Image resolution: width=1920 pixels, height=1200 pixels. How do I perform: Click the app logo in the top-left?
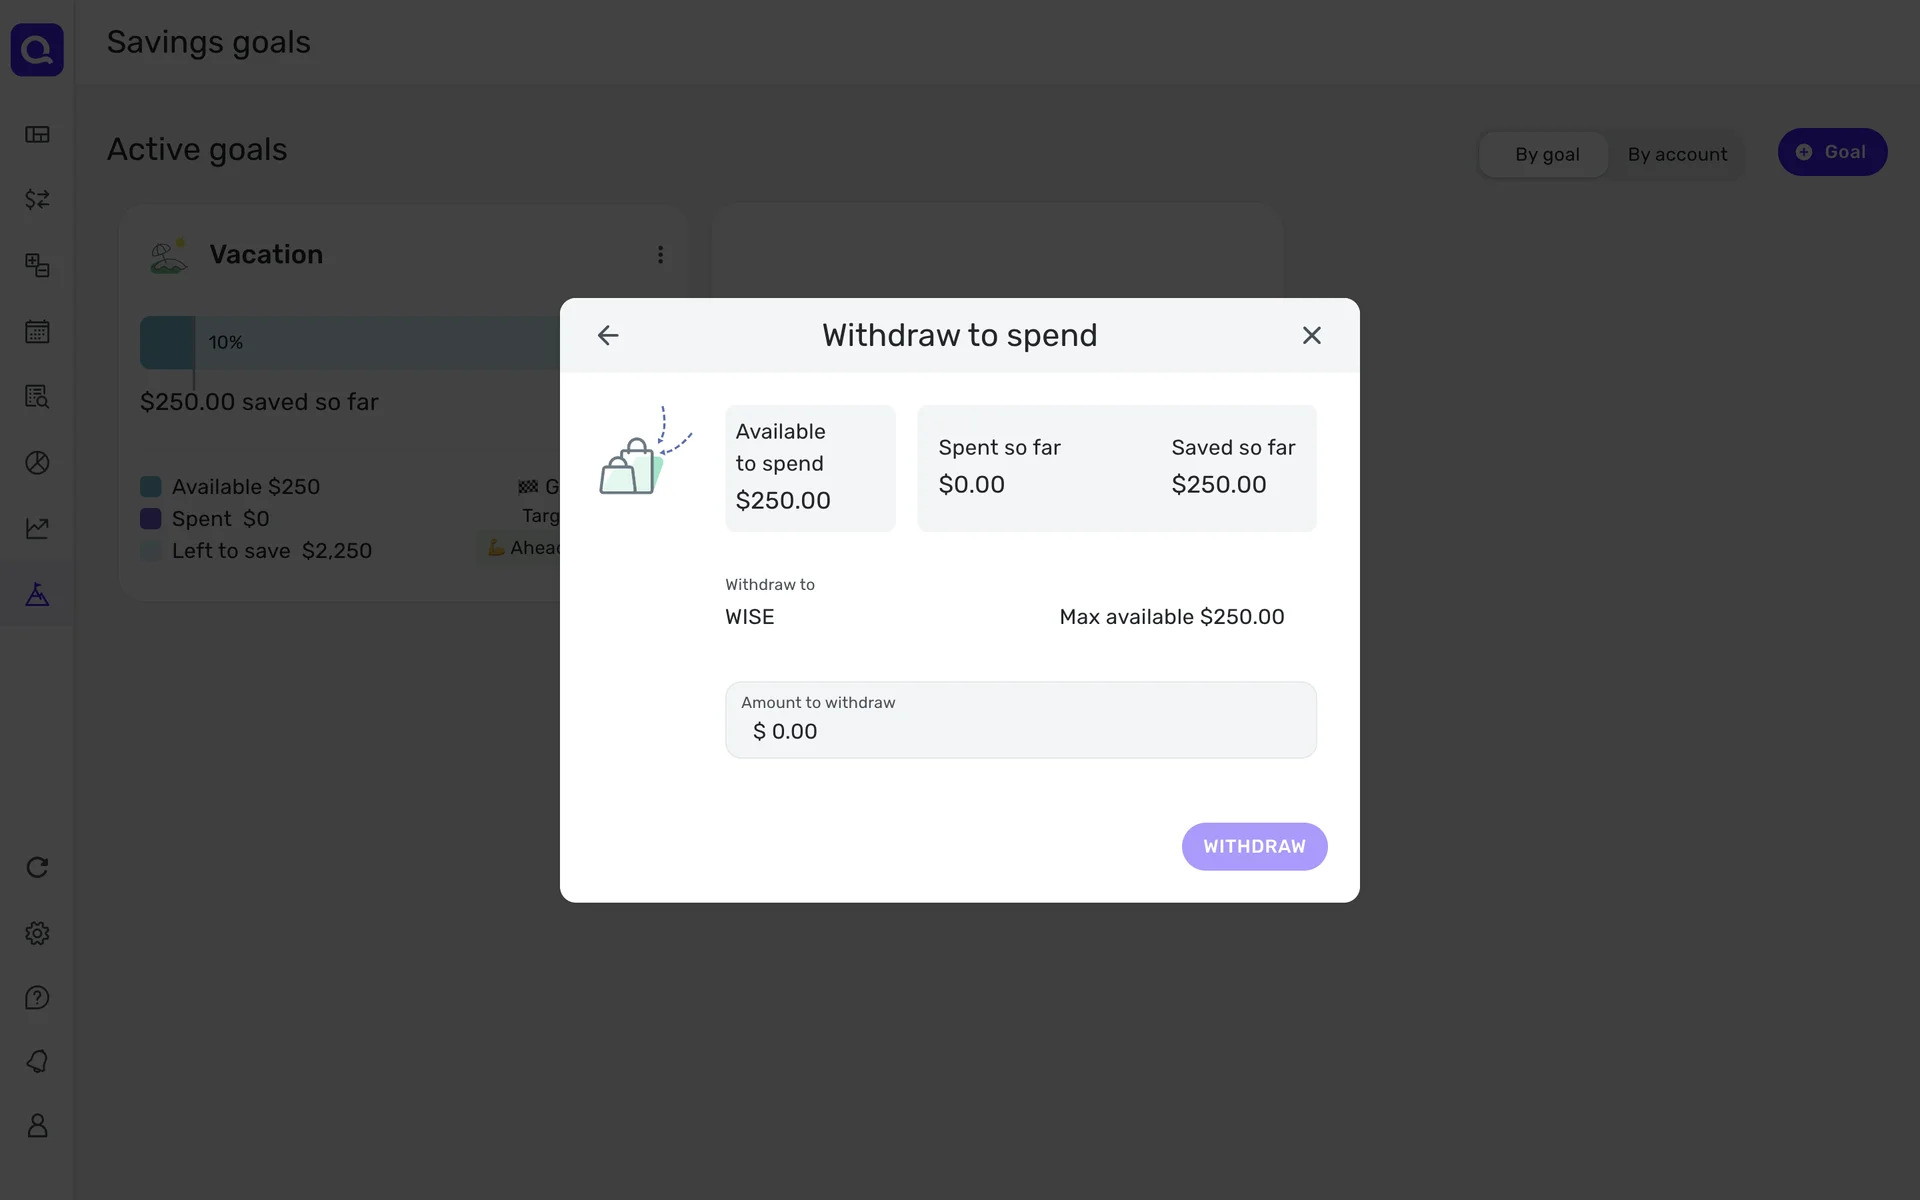37,49
